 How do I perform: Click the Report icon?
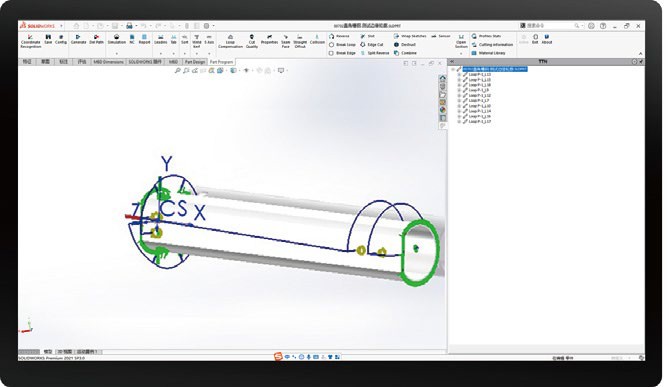(144, 39)
